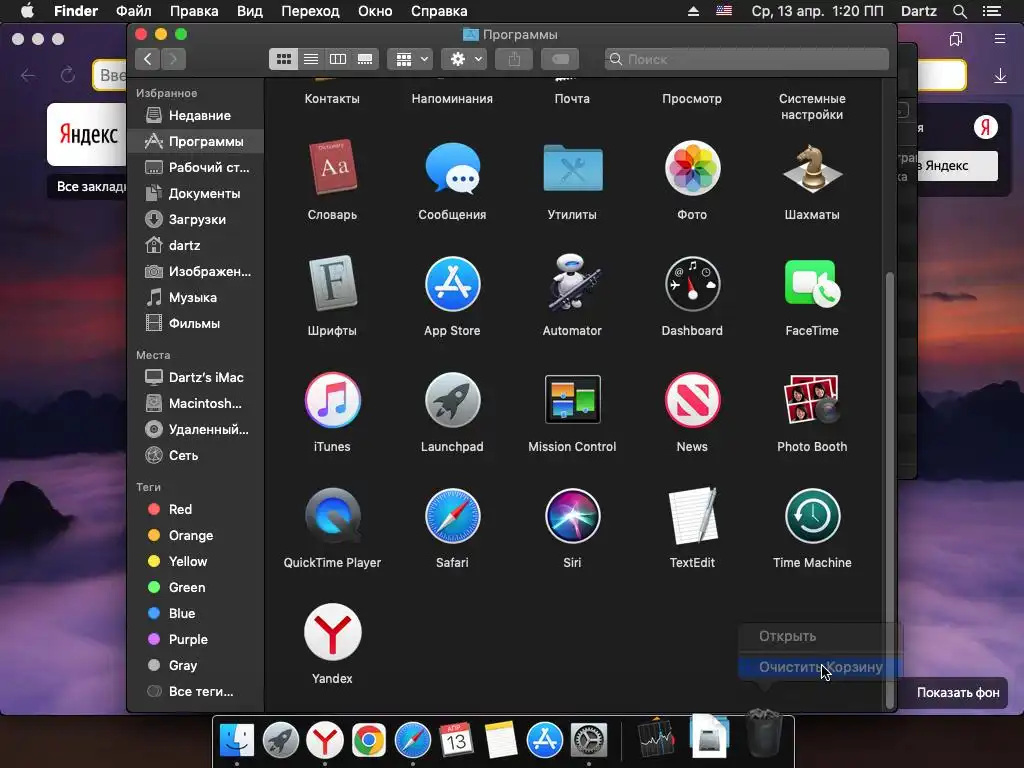Screen dimensions: 1024x768
Task: Select the QuickTime Player icon
Action: [x=332, y=516]
